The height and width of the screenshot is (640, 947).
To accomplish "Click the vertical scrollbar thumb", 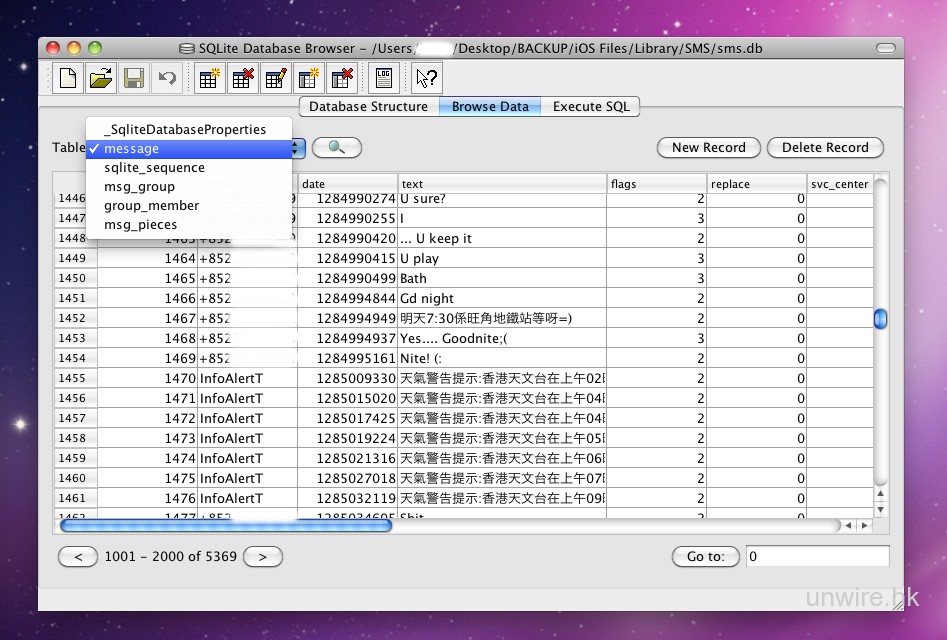I will tap(880, 319).
